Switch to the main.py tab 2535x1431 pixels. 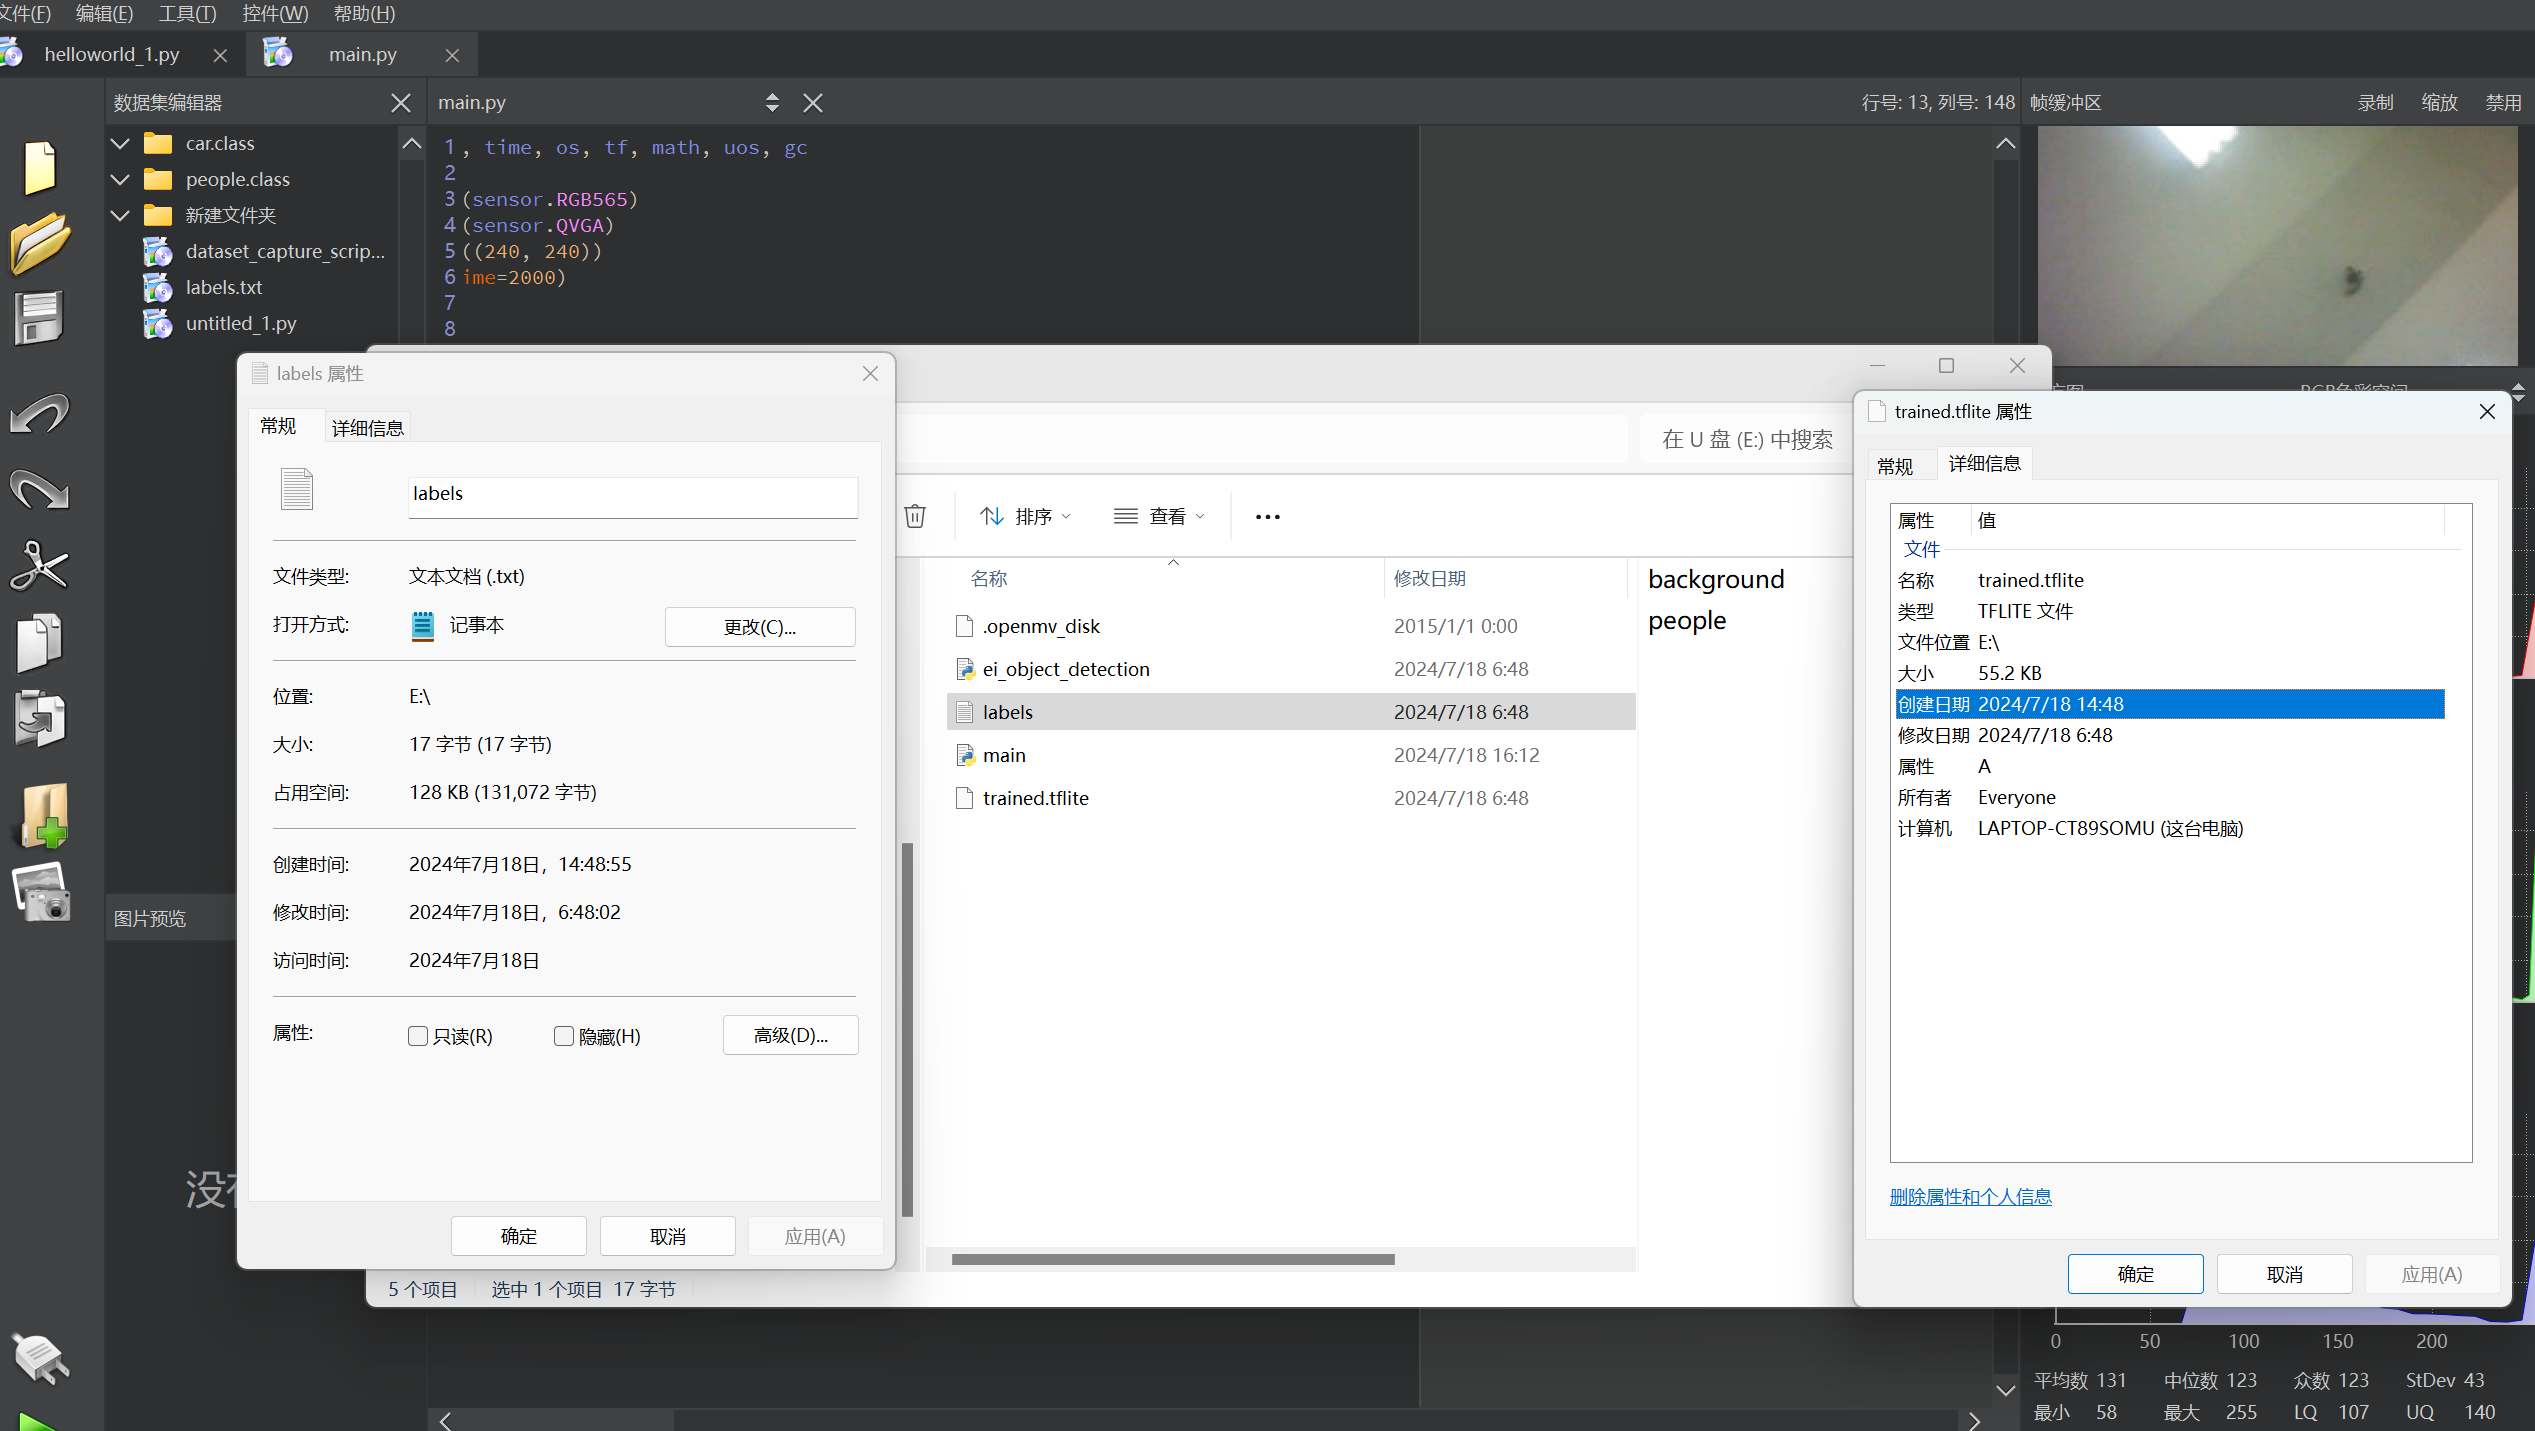363,55
